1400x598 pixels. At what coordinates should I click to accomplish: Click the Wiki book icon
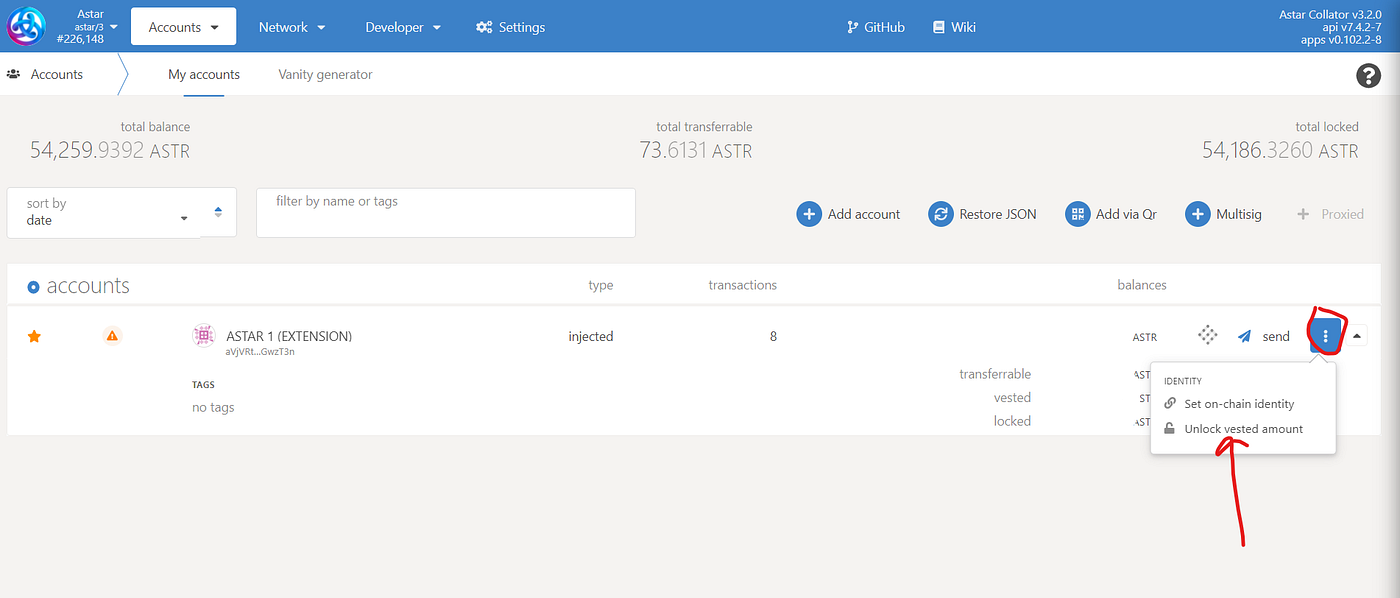(939, 27)
